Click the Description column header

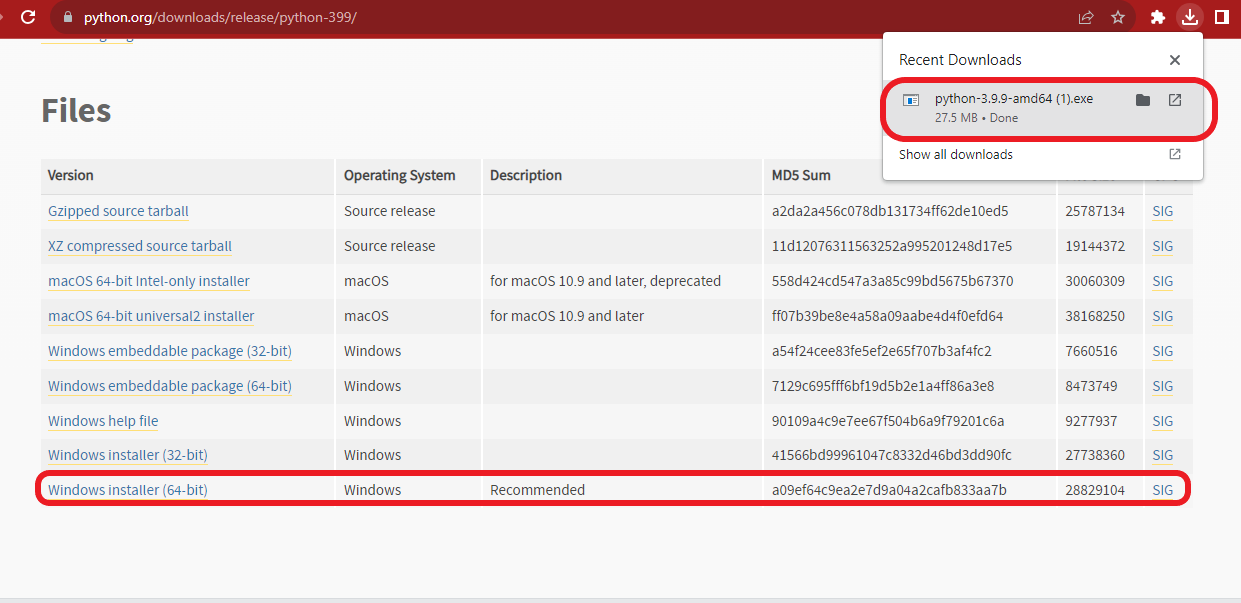526,175
